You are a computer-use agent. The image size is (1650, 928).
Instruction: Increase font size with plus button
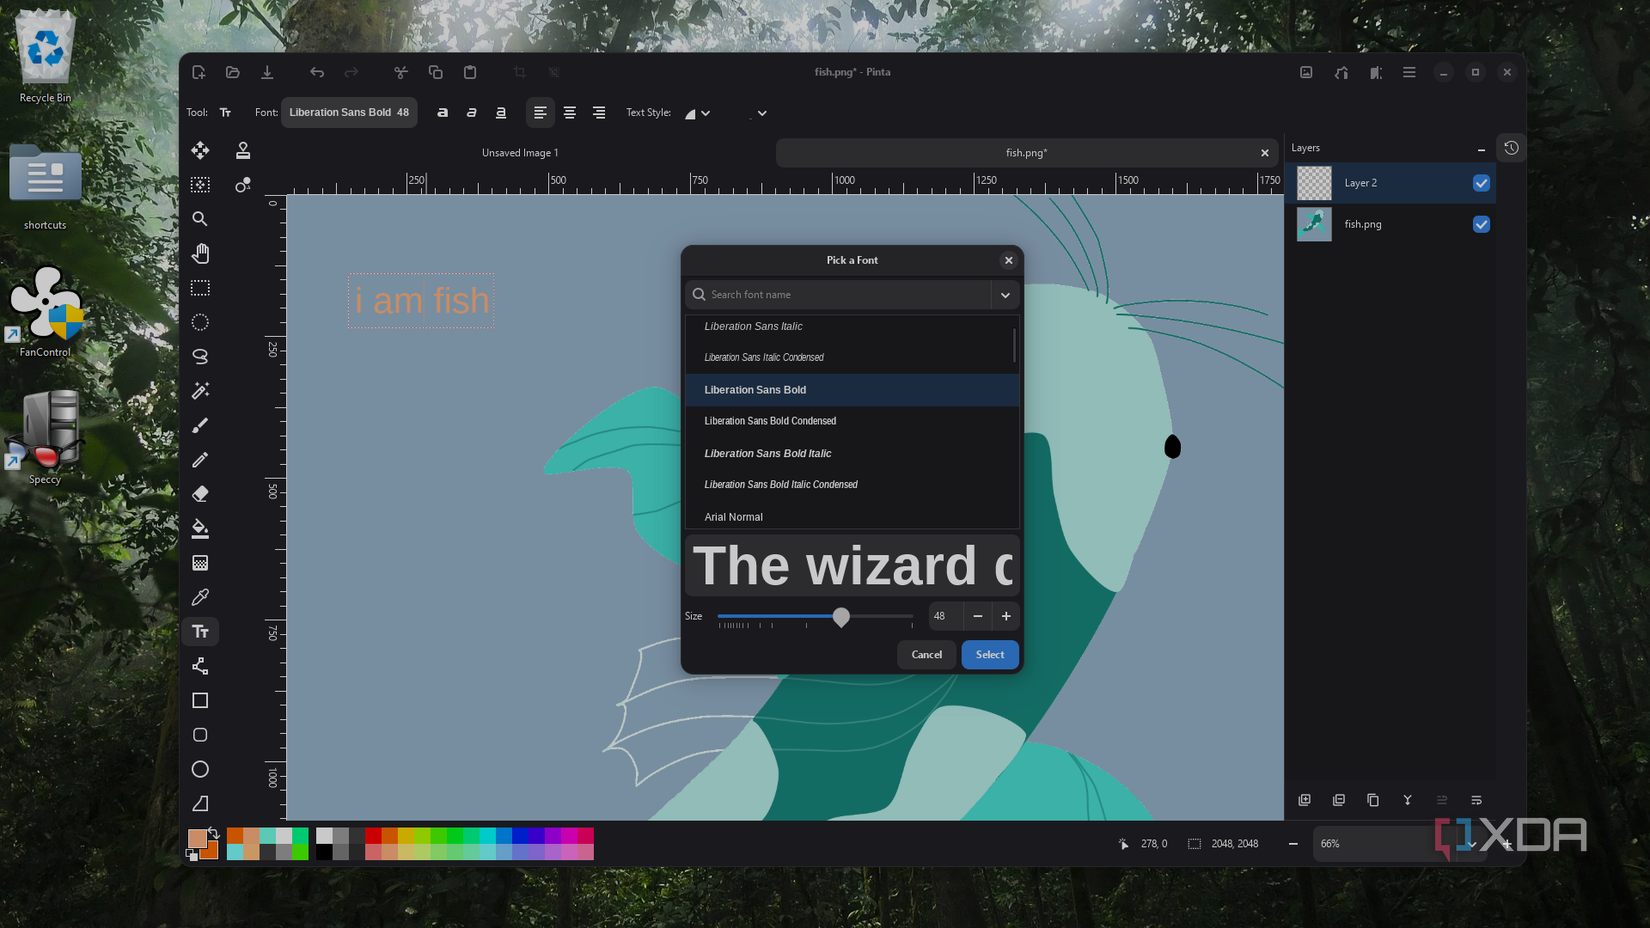tap(1006, 616)
